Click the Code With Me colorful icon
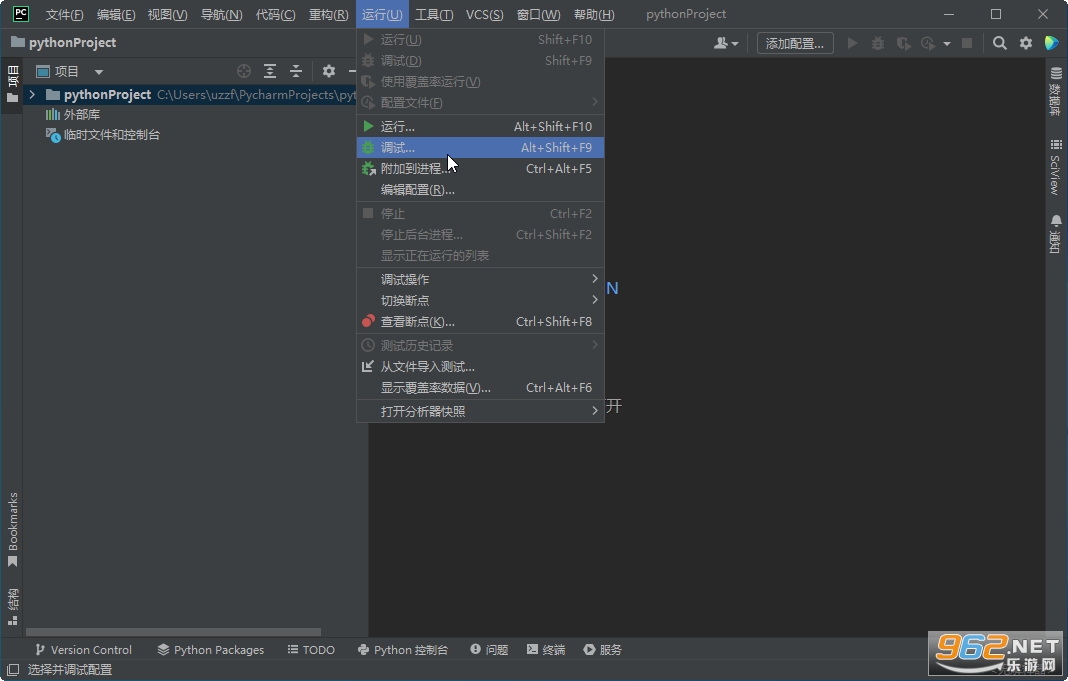The width and height of the screenshot is (1068, 681). point(1052,44)
